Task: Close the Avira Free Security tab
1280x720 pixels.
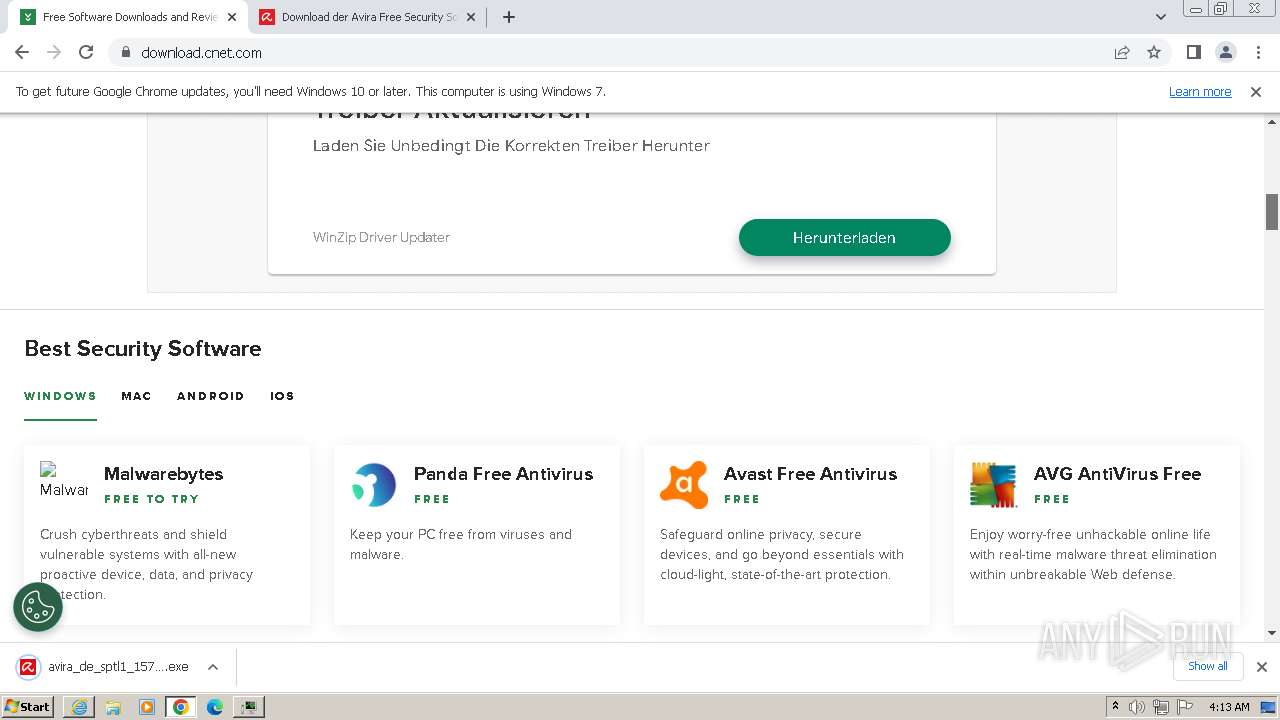Action: (471, 17)
